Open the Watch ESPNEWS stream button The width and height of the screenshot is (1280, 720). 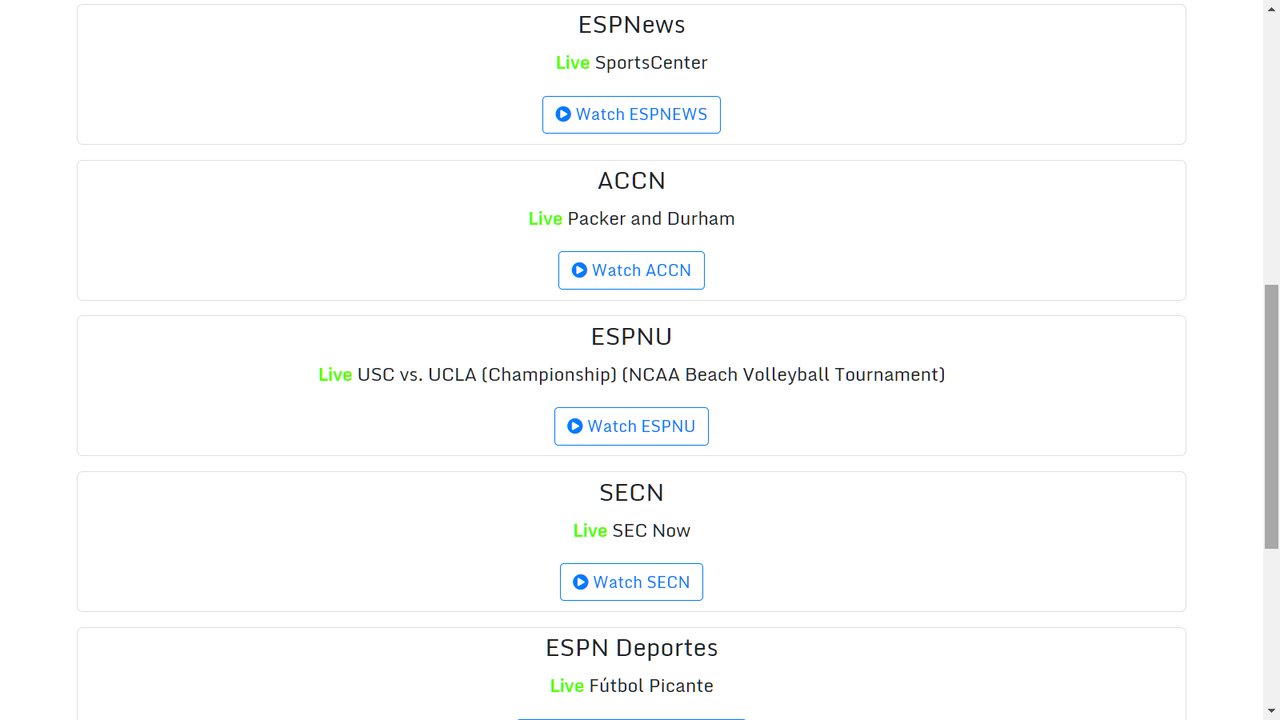[631, 114]
